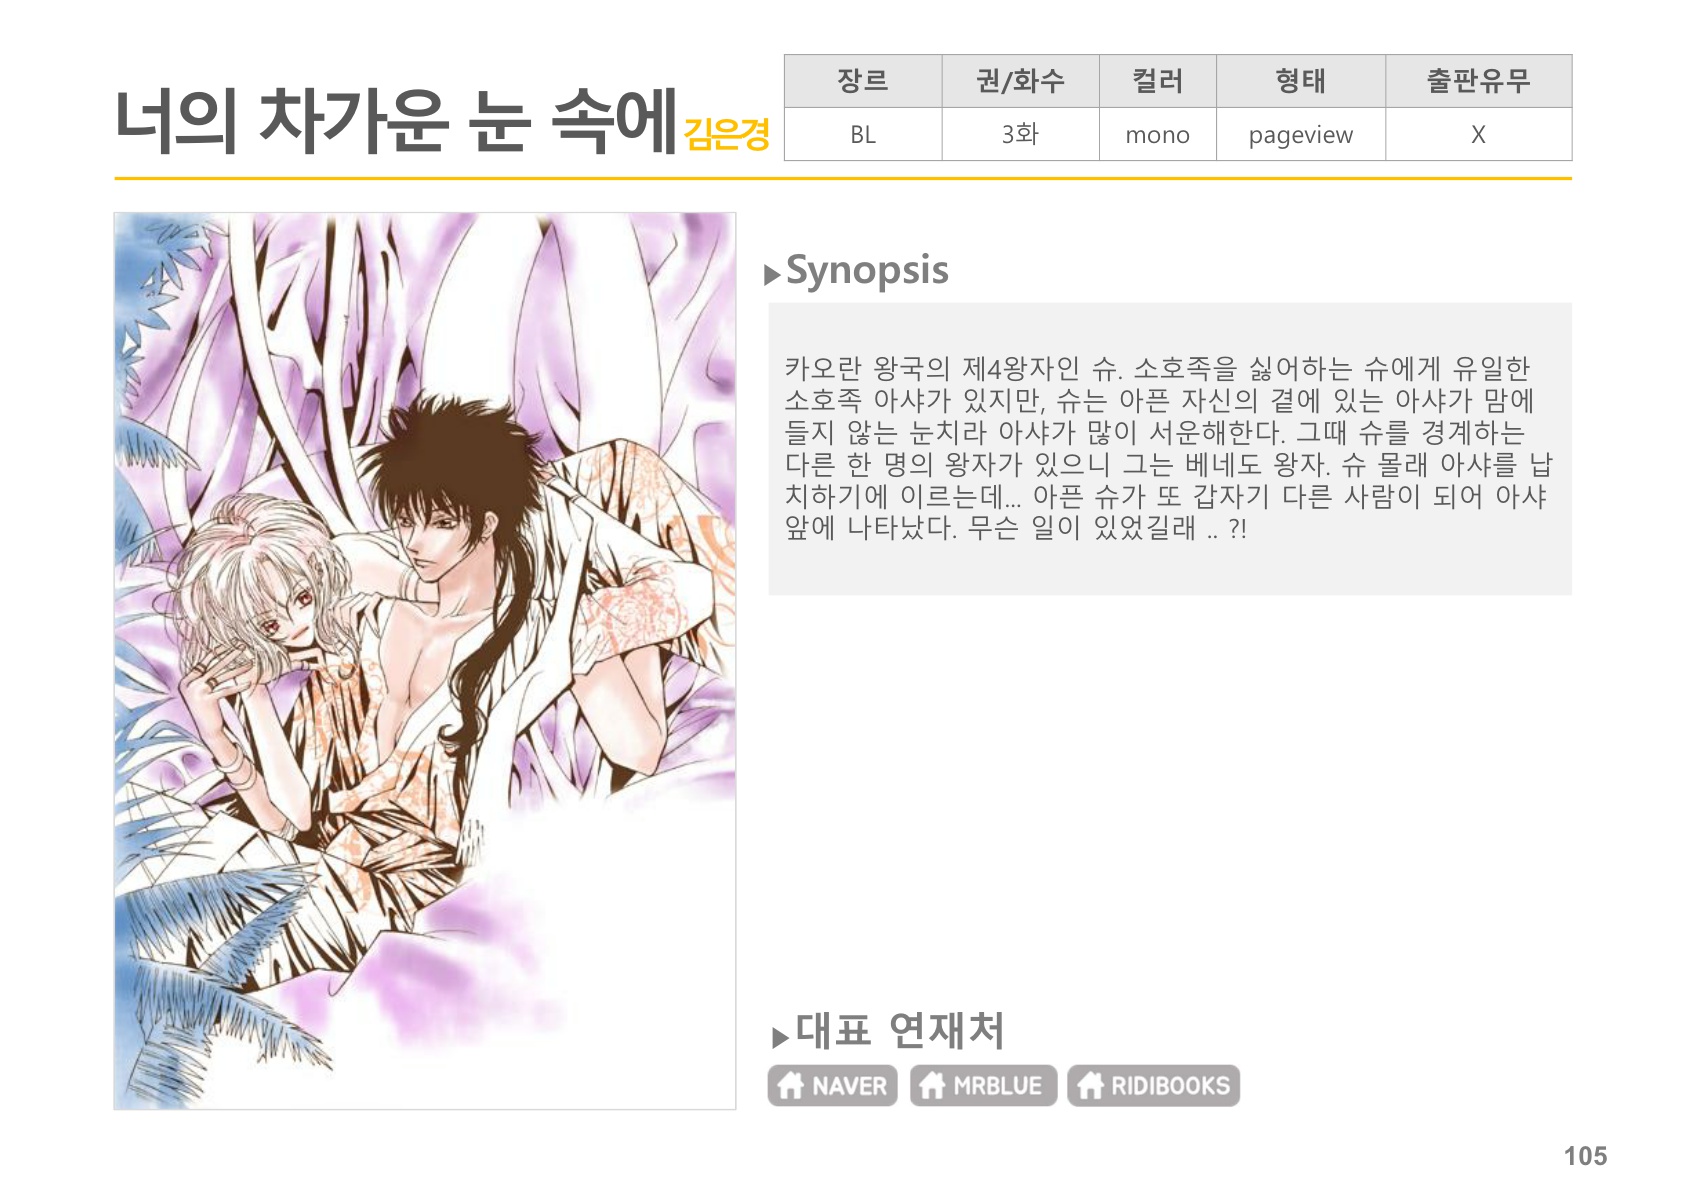Click the mono color value cell
This screenshot has height=1190, width=1682.
(1157, 134)
